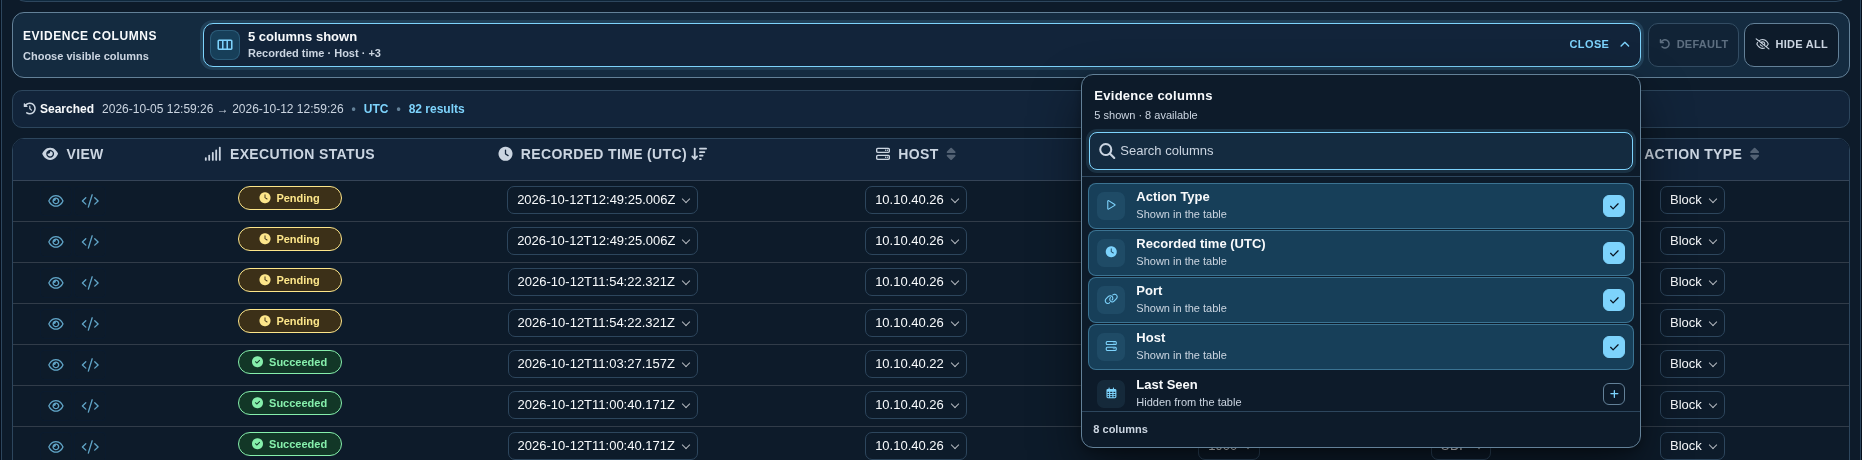Click the clock icon for Recorded time (UTC) option
Screen dimensions: 1862x460
click(1111, 252)
